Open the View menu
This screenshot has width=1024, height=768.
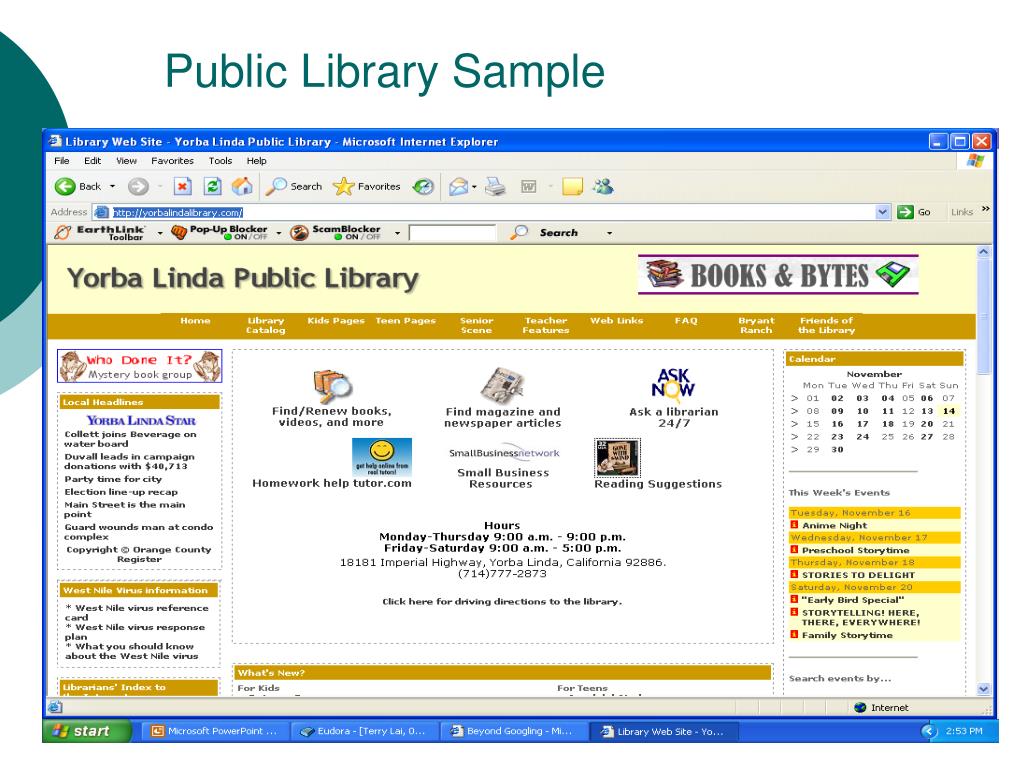[x=126, y=161]
